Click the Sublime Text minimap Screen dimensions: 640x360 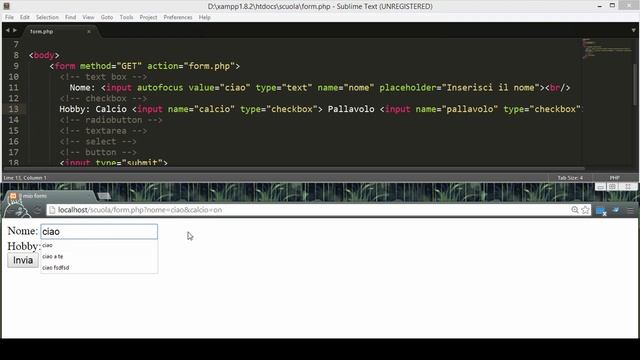point(607,49)
